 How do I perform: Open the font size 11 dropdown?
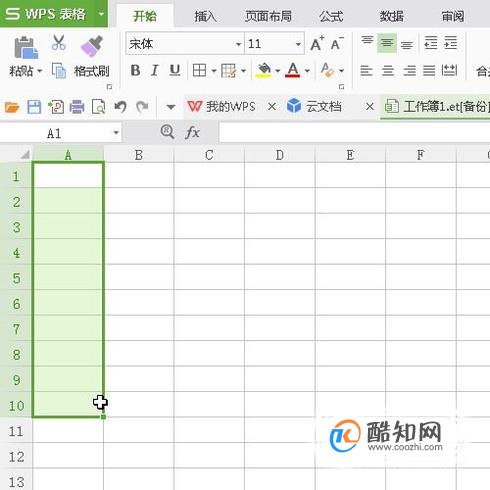click(298, 44)
